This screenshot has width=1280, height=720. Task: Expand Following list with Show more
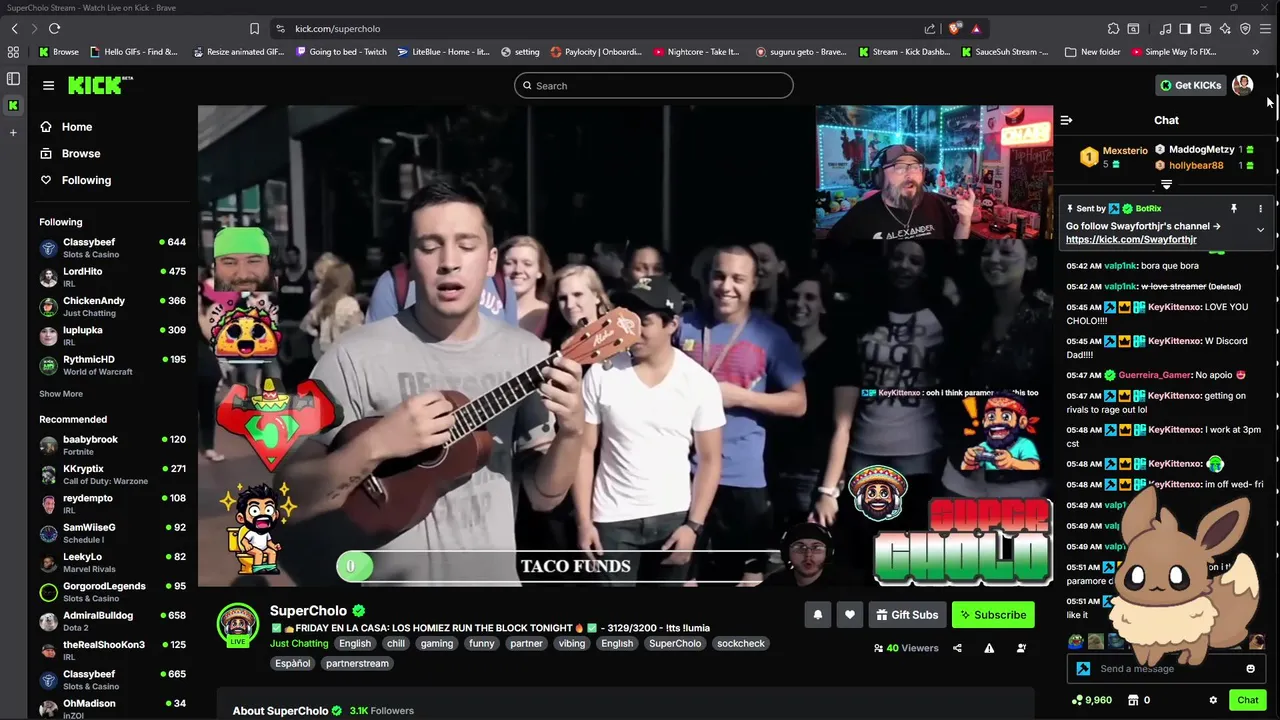coord(61,394)
